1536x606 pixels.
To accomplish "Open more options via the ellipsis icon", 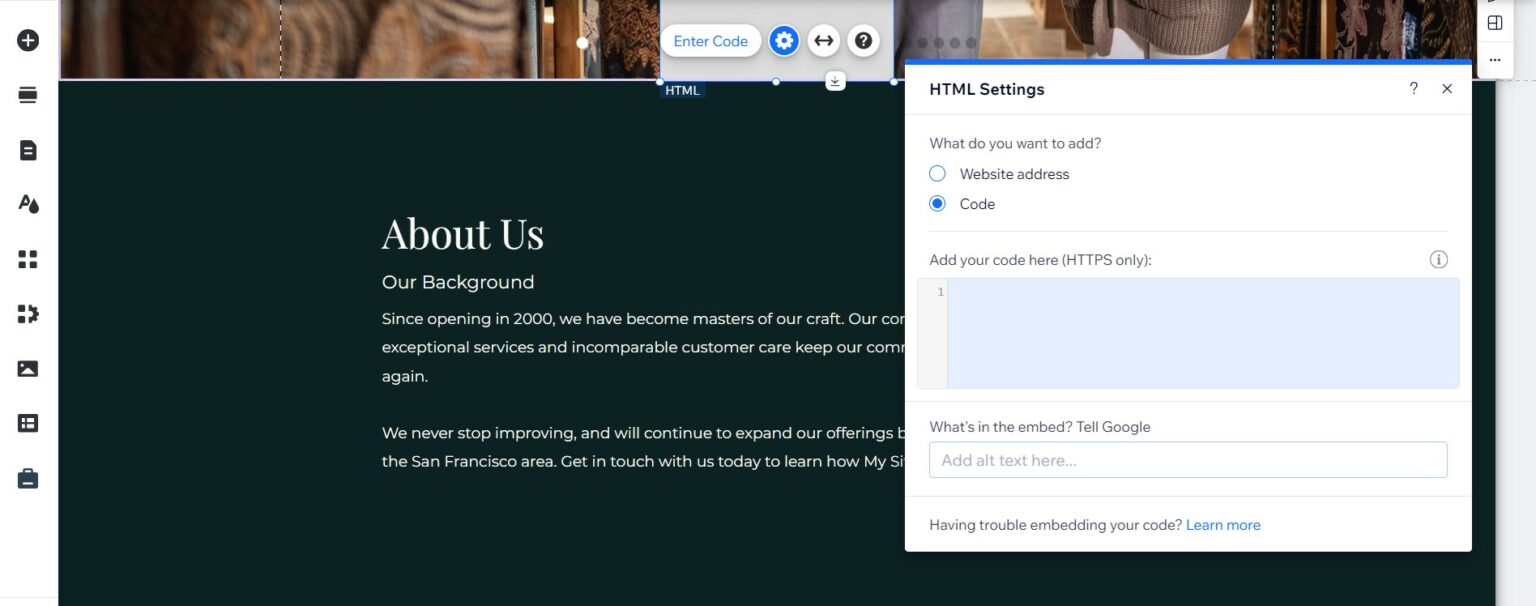I will point(1495,60).
